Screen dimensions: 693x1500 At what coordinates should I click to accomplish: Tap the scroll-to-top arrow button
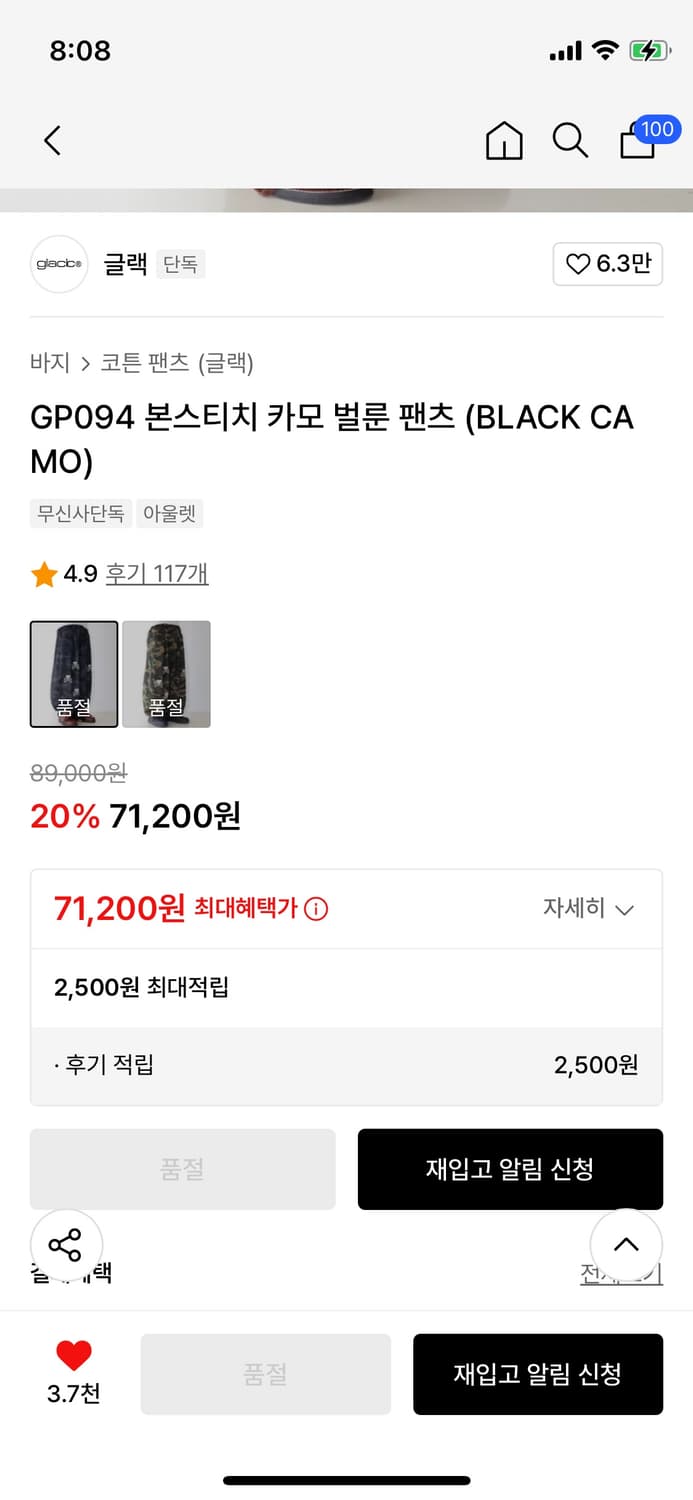(x=626, y=1245)
